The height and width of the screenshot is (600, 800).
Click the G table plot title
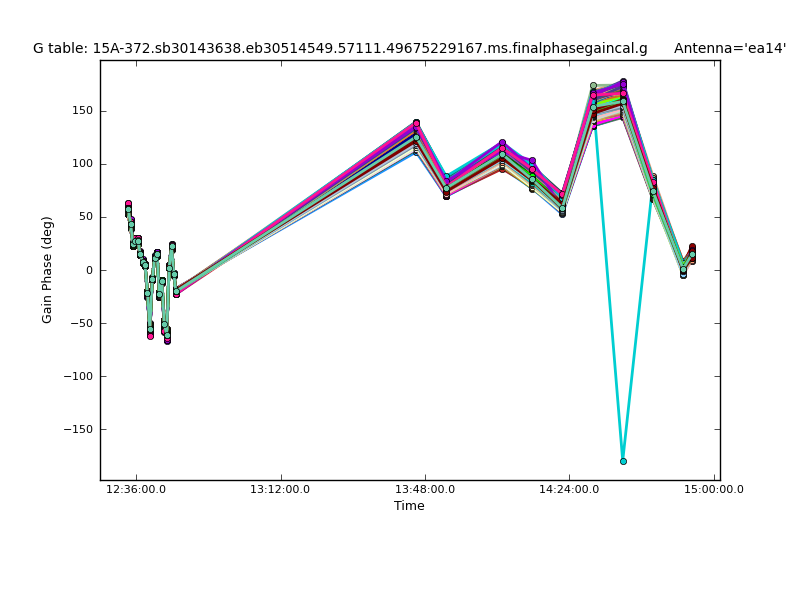pyautogui.click(x=340, y=48)
